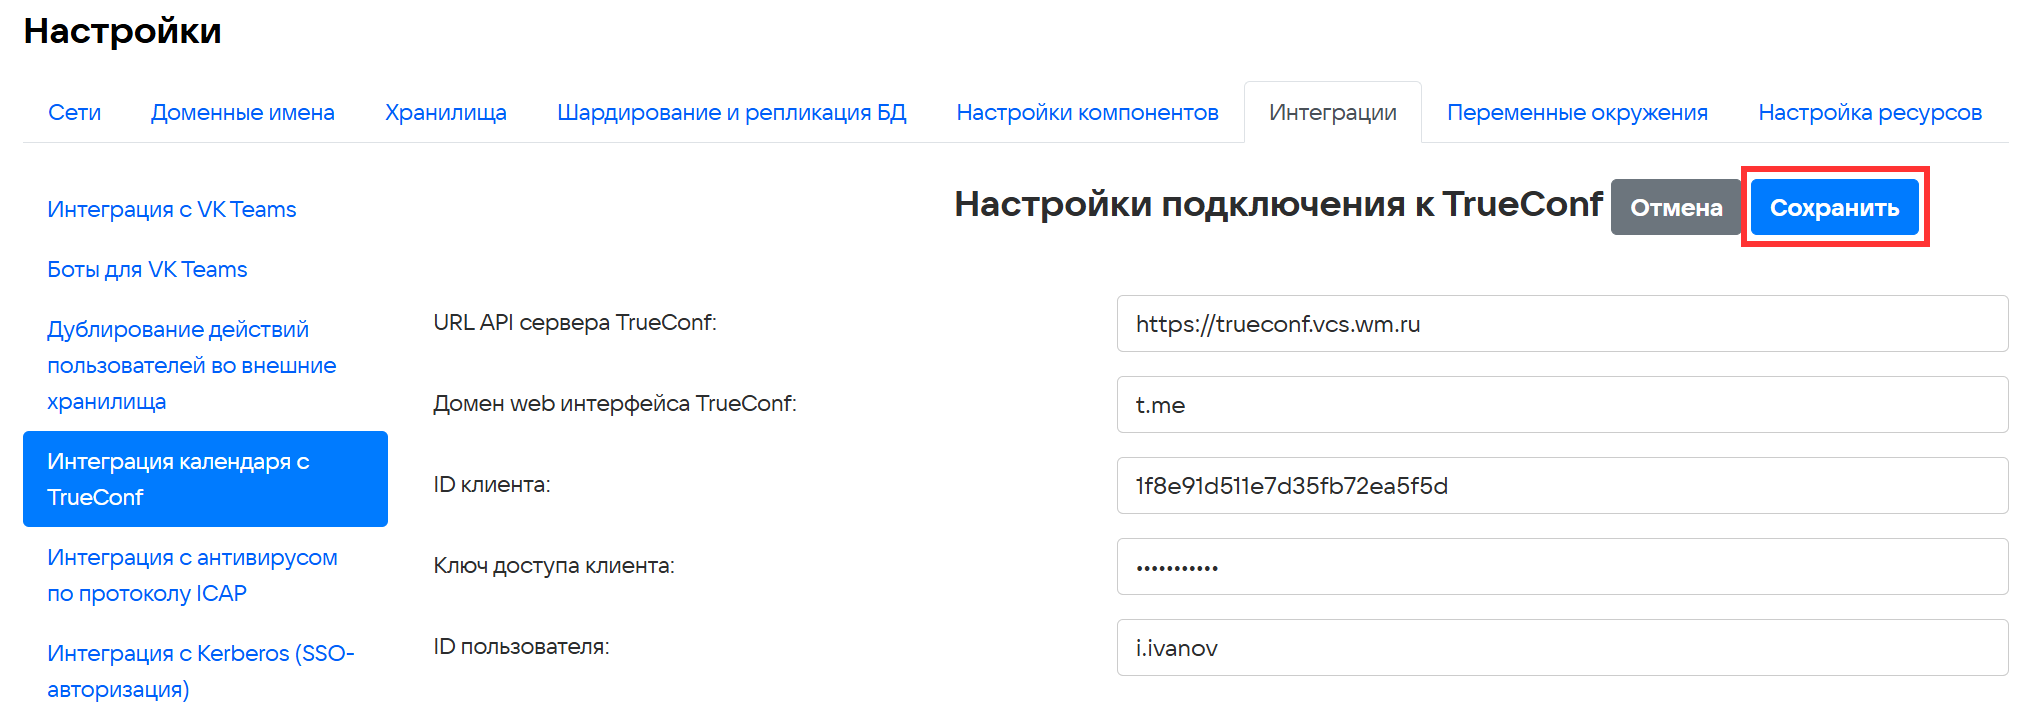2026x722 pixels.
Task: Open Интеграция с VK Teams link
Action: coord(172,210)
